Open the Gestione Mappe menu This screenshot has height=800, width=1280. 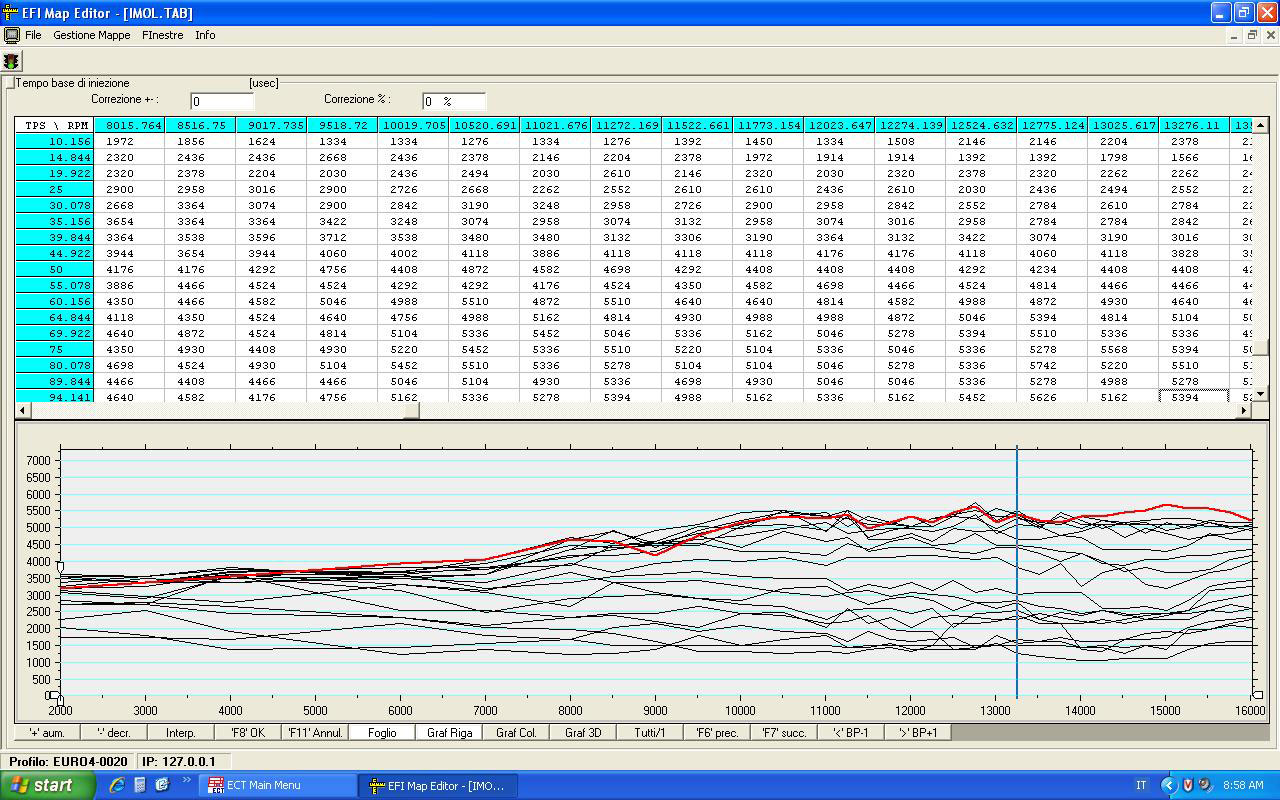pos(91,35)
